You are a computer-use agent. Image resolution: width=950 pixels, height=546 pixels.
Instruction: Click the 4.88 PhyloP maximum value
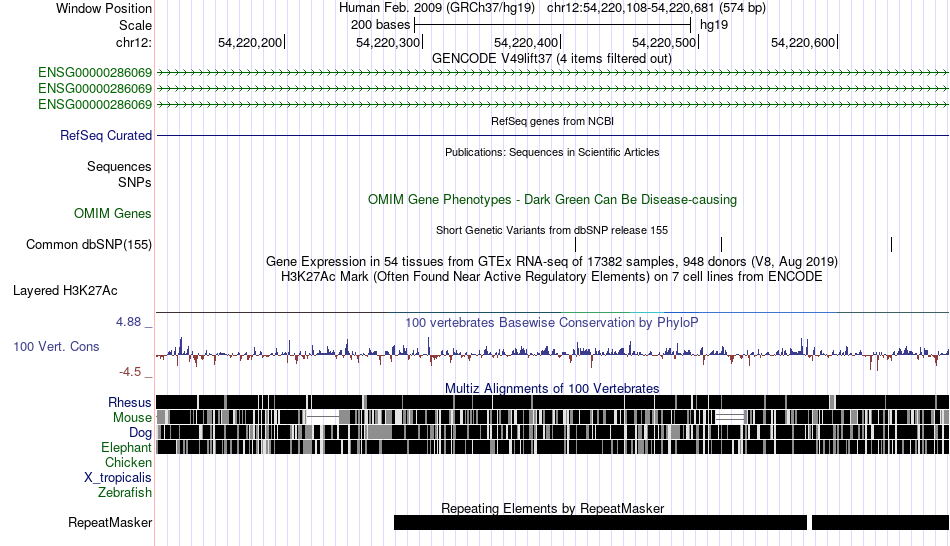(x=128, y=322)
